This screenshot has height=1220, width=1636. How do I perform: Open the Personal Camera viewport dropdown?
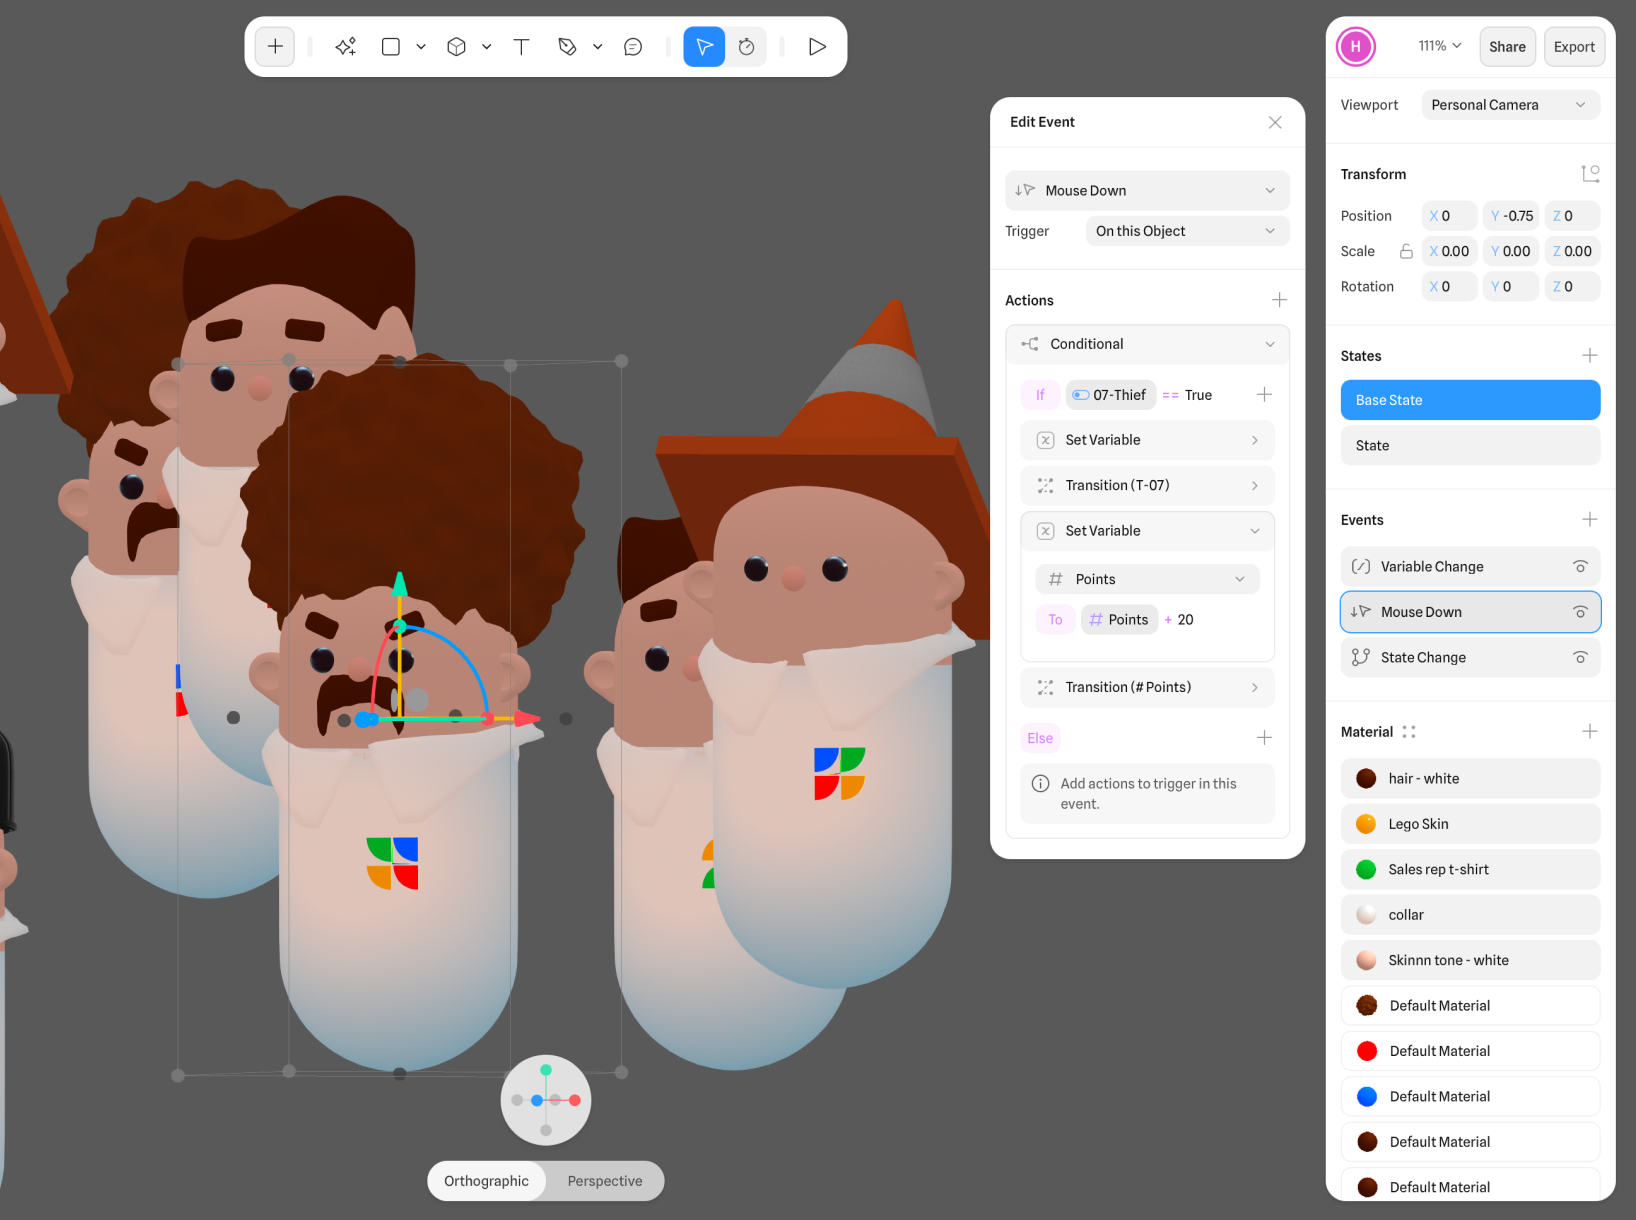coord(1510,105)
